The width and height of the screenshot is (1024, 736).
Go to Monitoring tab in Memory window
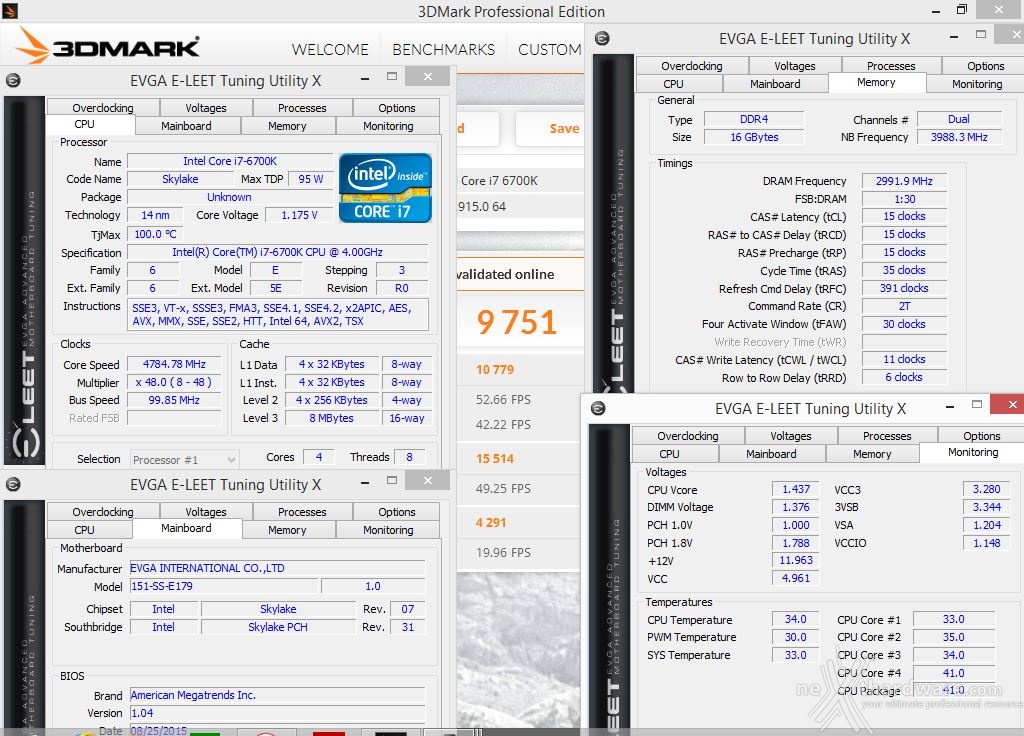(x=977, y=84)
